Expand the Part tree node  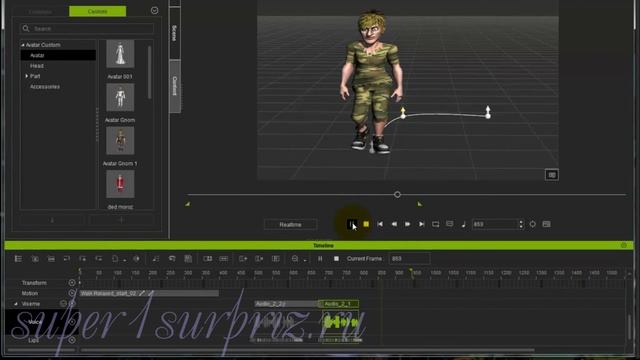[x=27, y=76]
